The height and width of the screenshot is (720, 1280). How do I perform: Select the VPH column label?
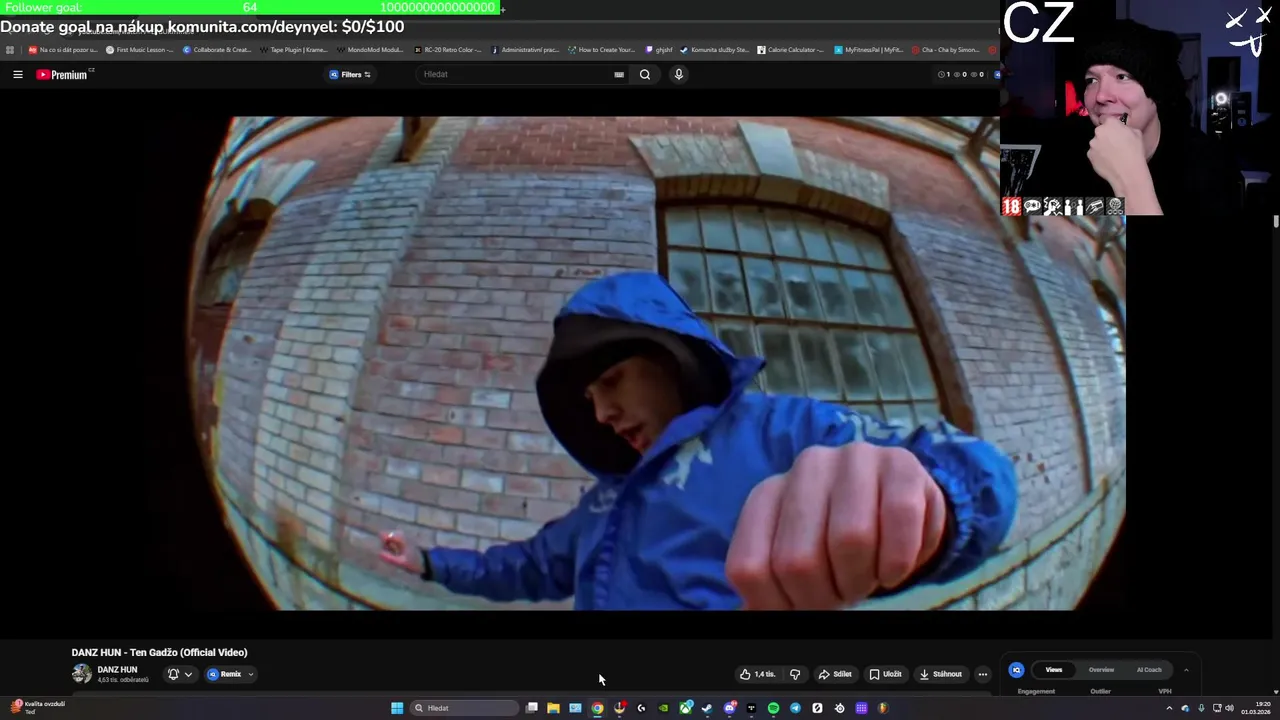[x=1165, y=691]
